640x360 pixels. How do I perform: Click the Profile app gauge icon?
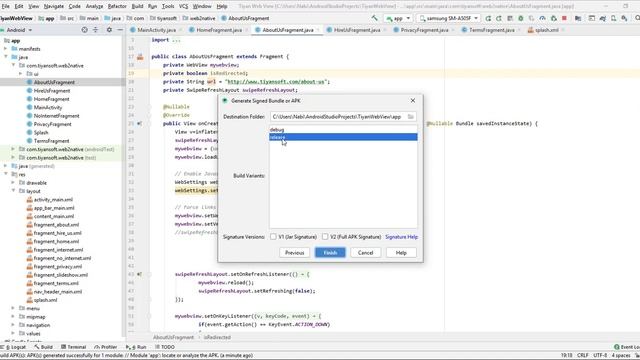[x=542, y=18]
